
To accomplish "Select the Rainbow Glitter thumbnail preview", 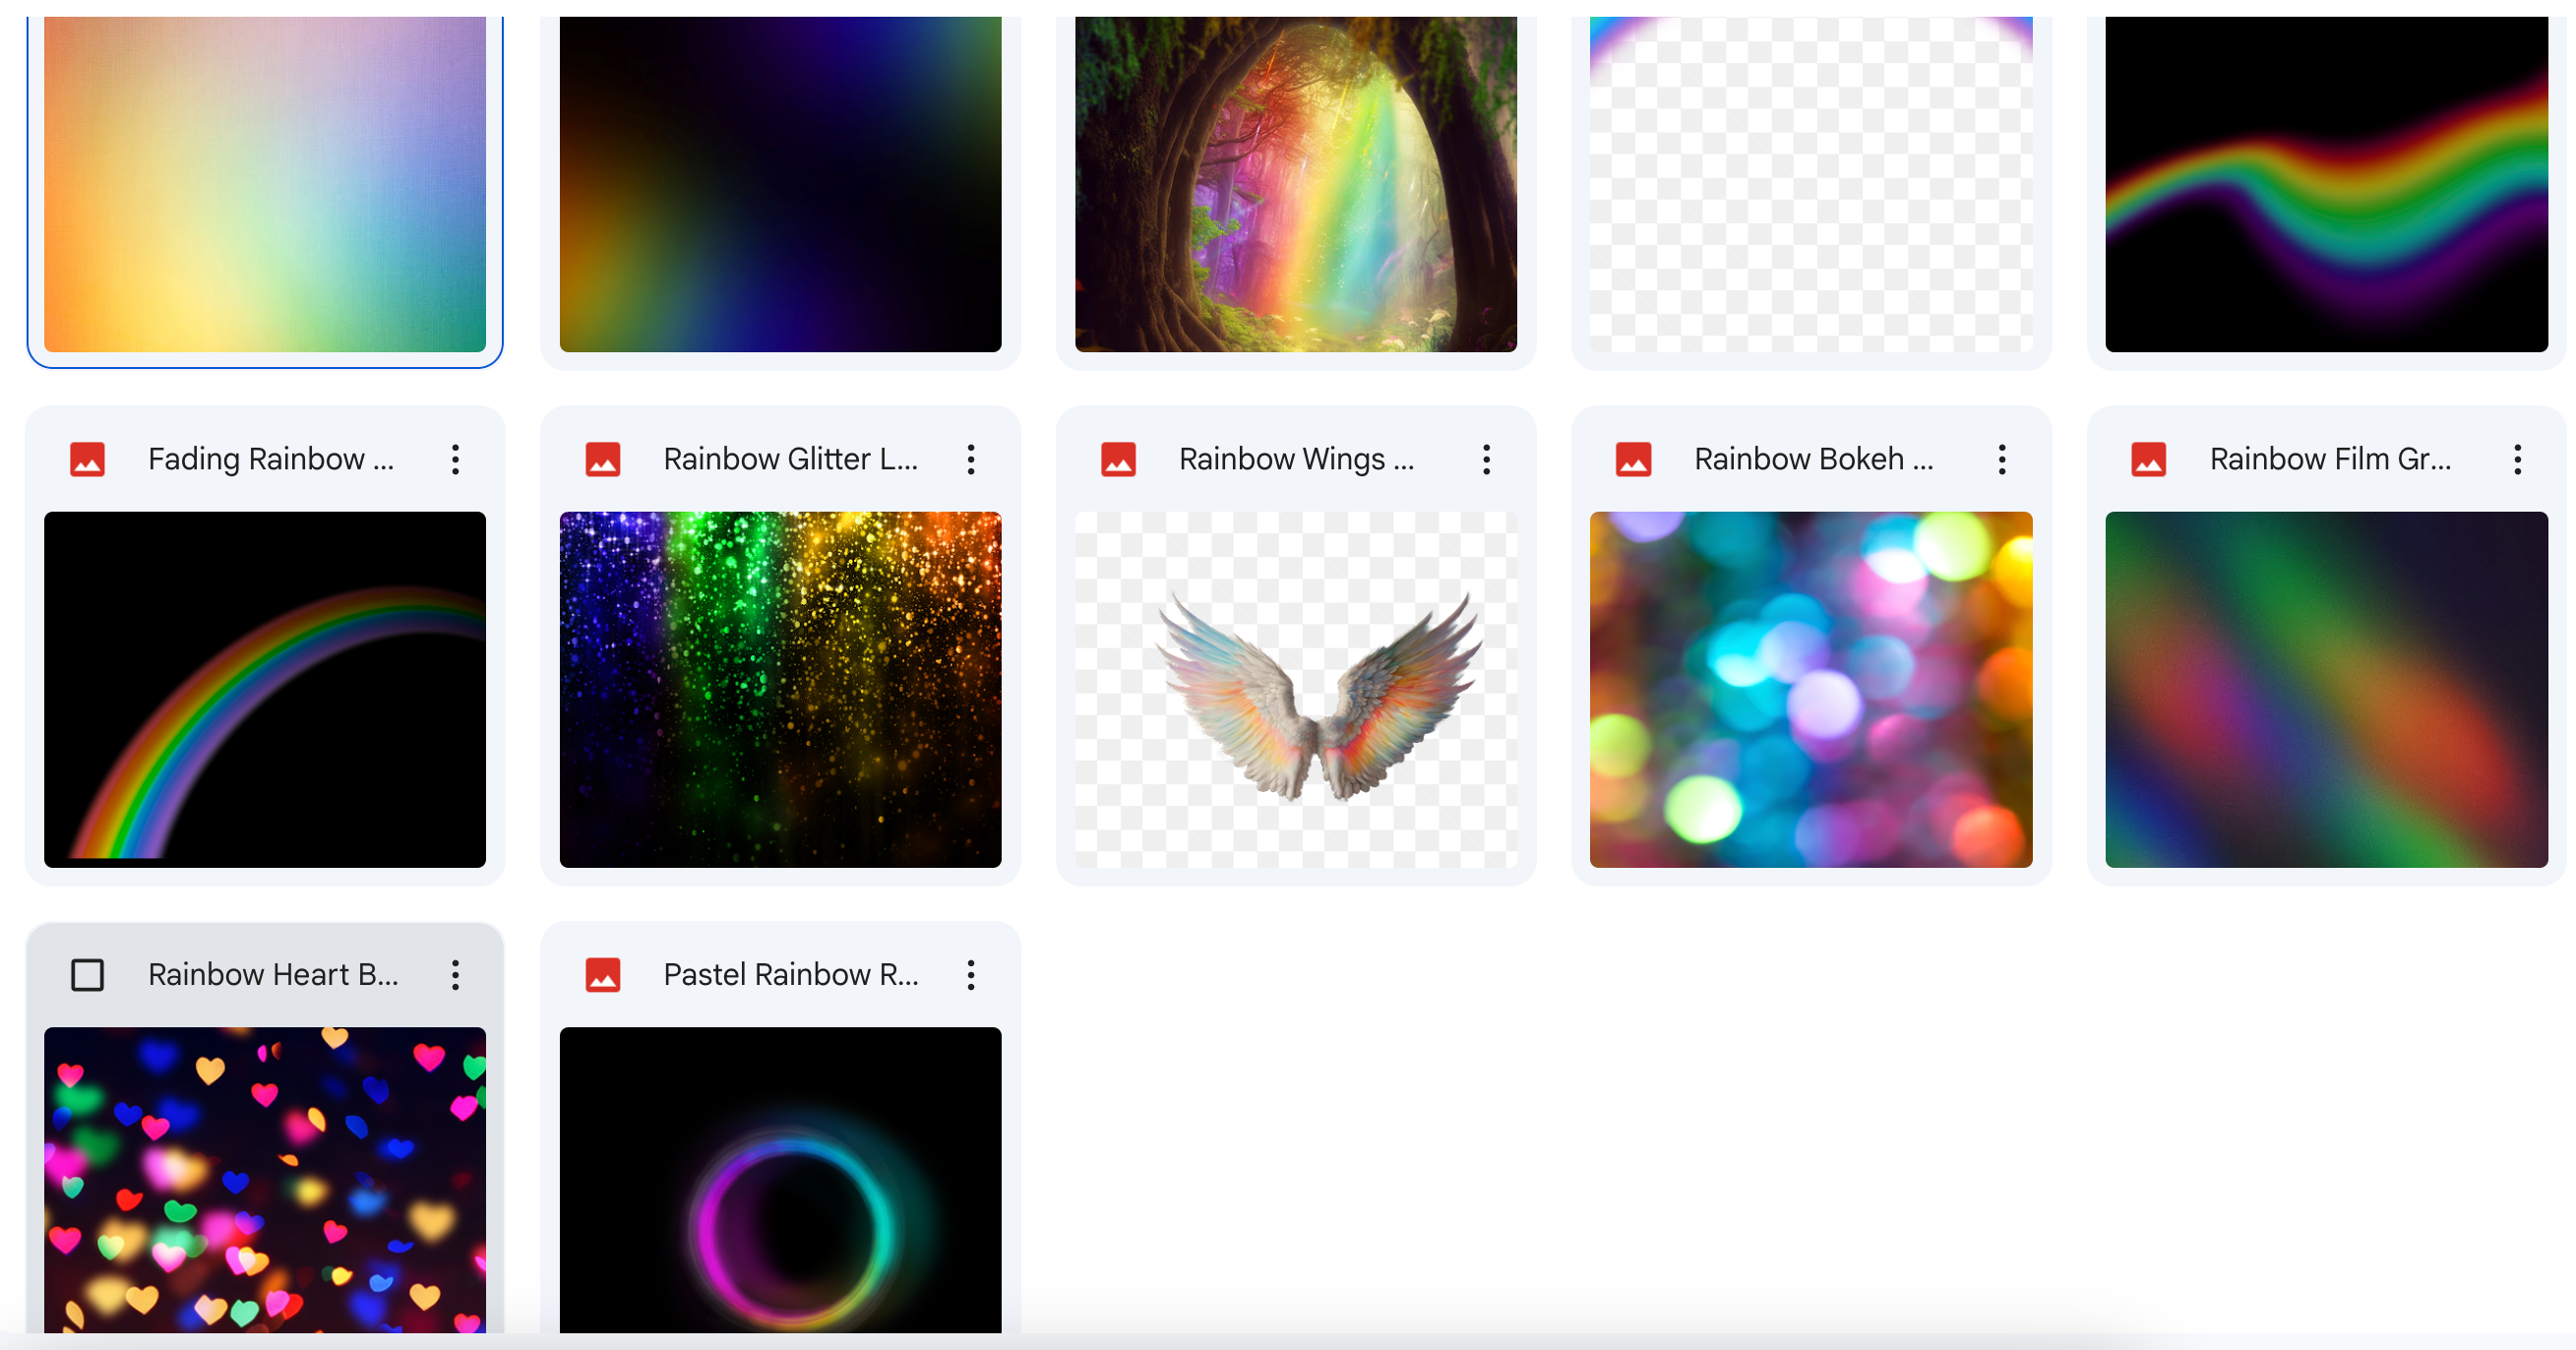I will tap(780, 689).
